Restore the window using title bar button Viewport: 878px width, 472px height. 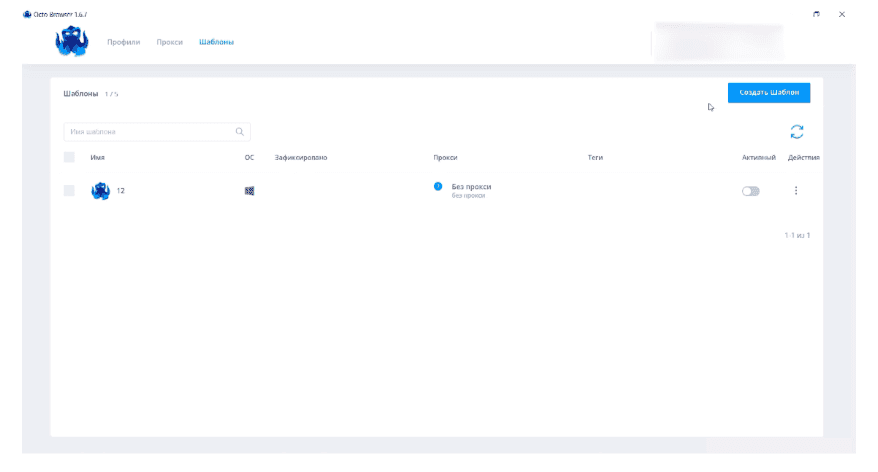(x=816, y=14)
